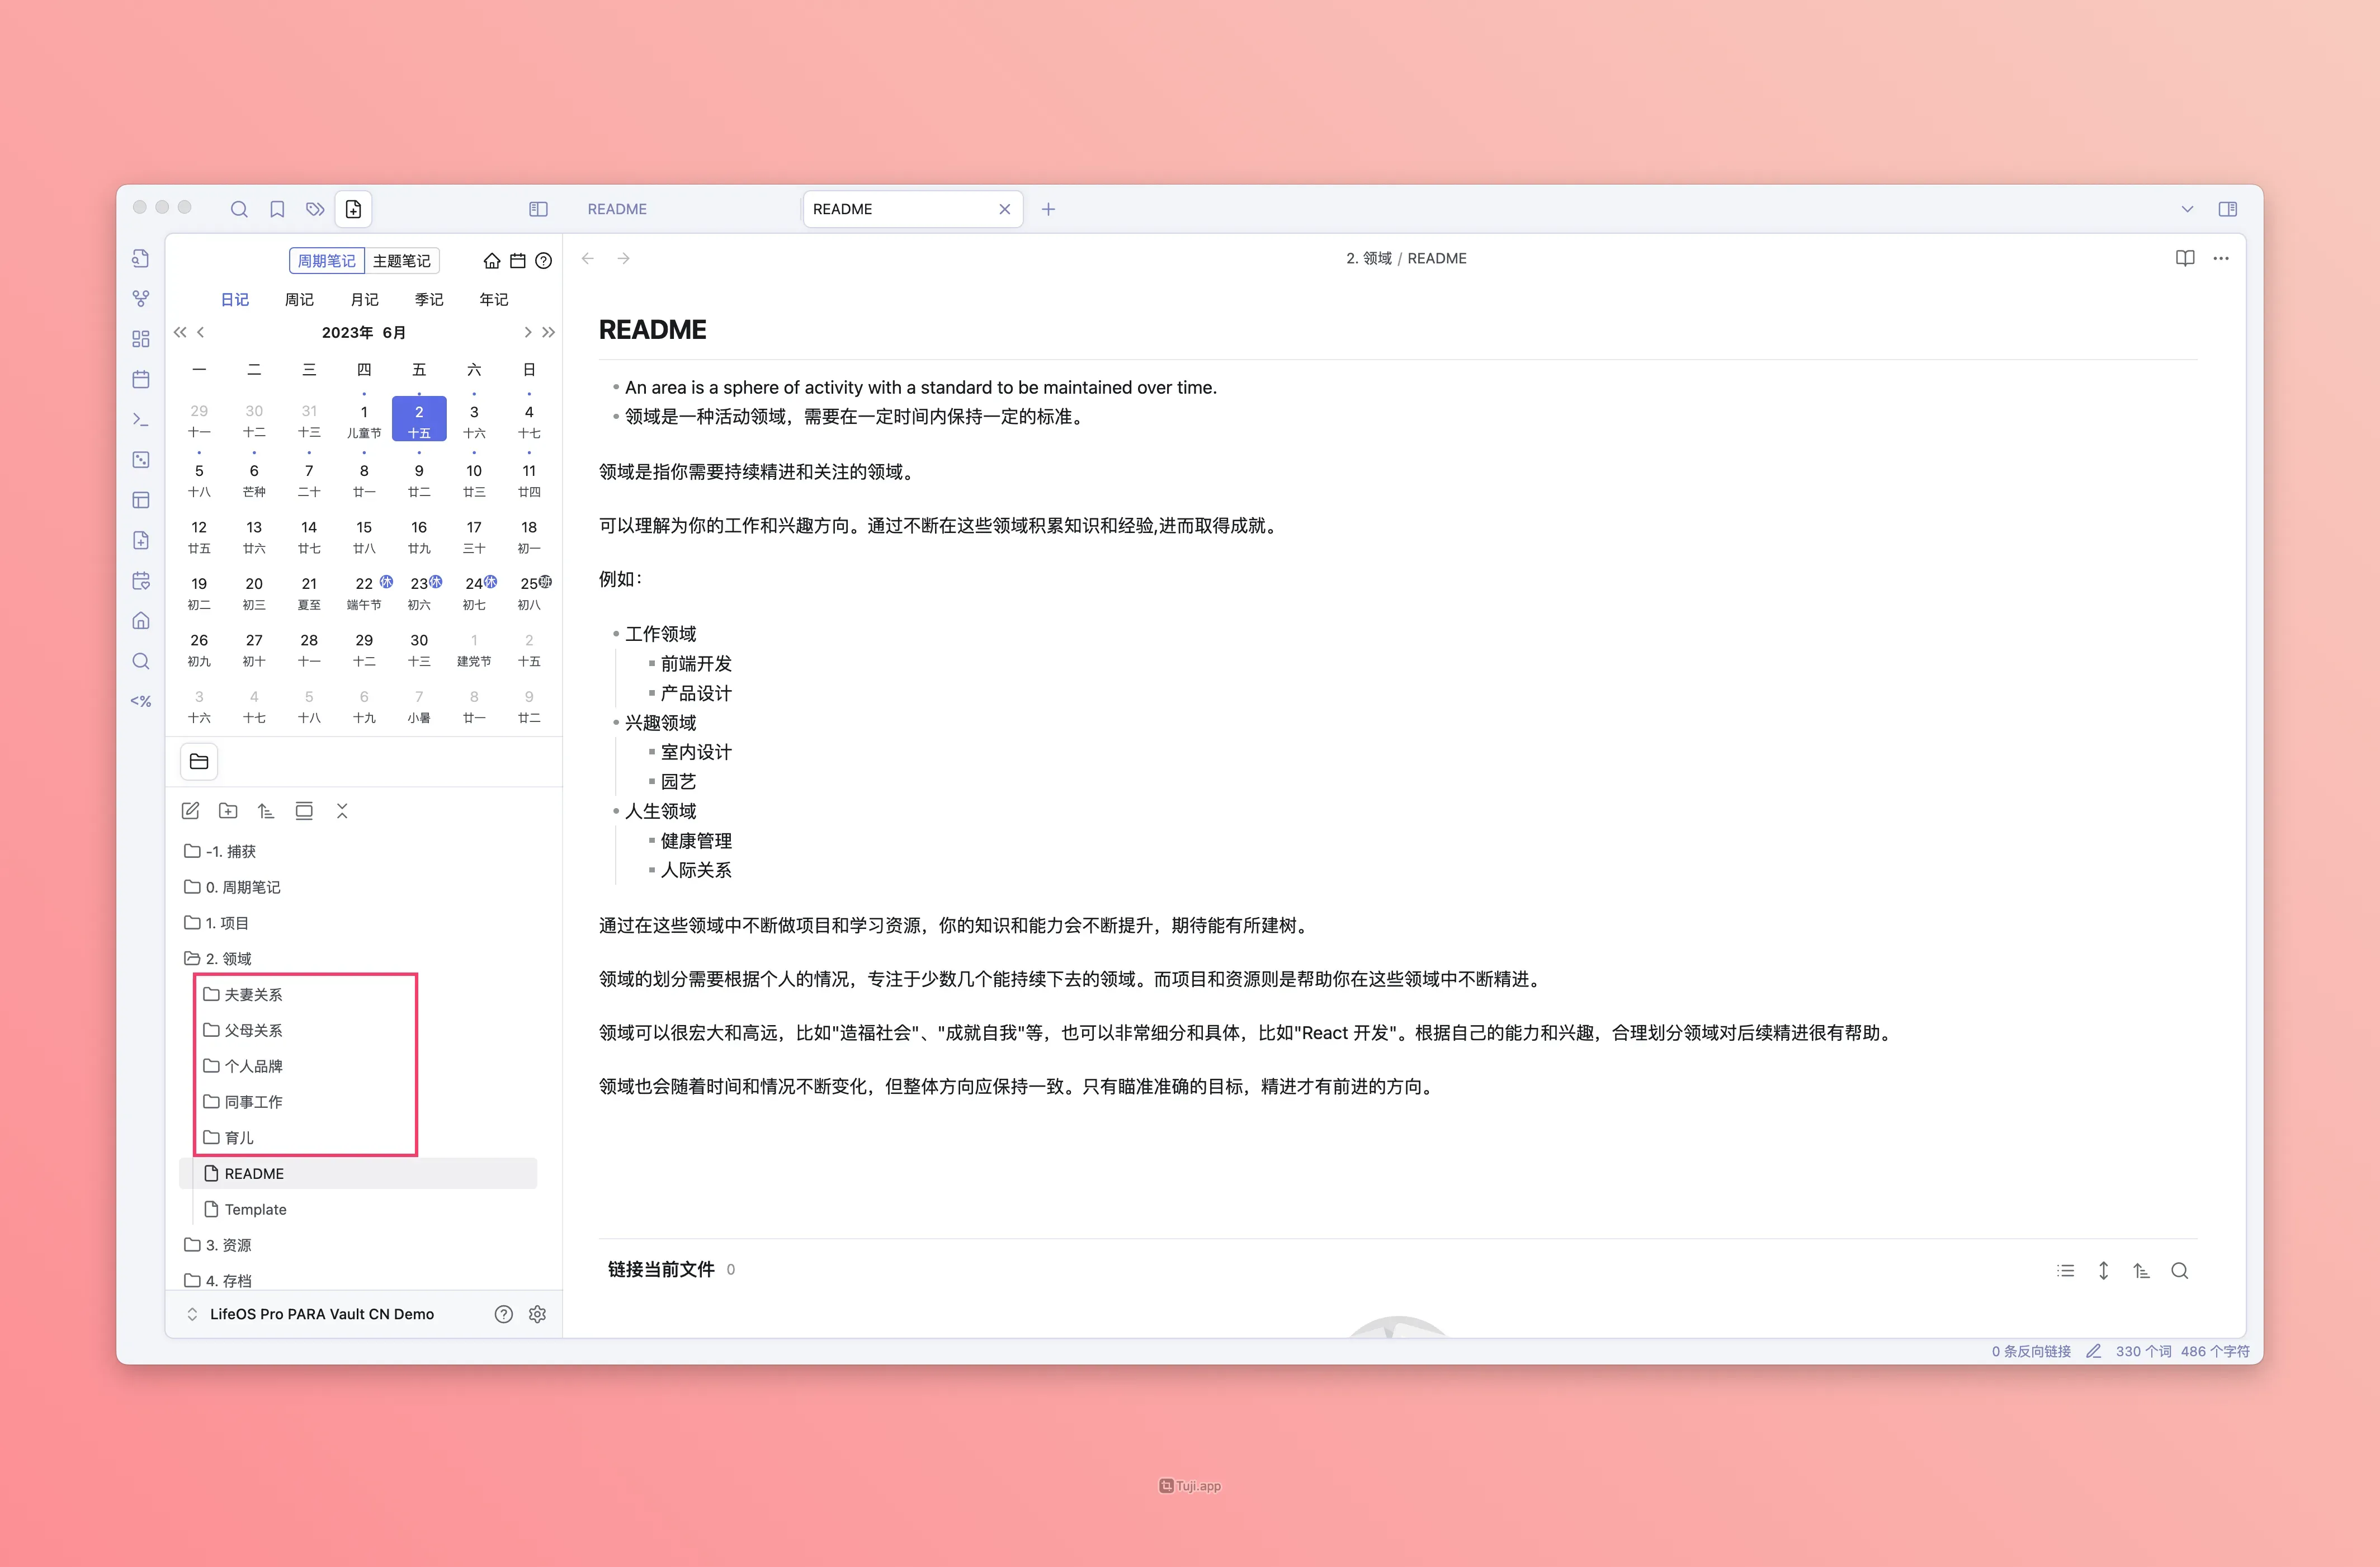Change file sort order in explorer
This screenshot has height=1567, width=2380.
[266, 811]
